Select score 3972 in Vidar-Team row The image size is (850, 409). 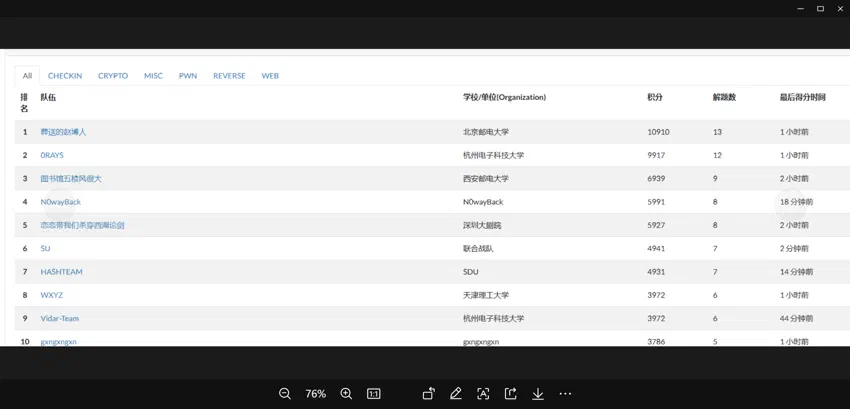(656, 318)
